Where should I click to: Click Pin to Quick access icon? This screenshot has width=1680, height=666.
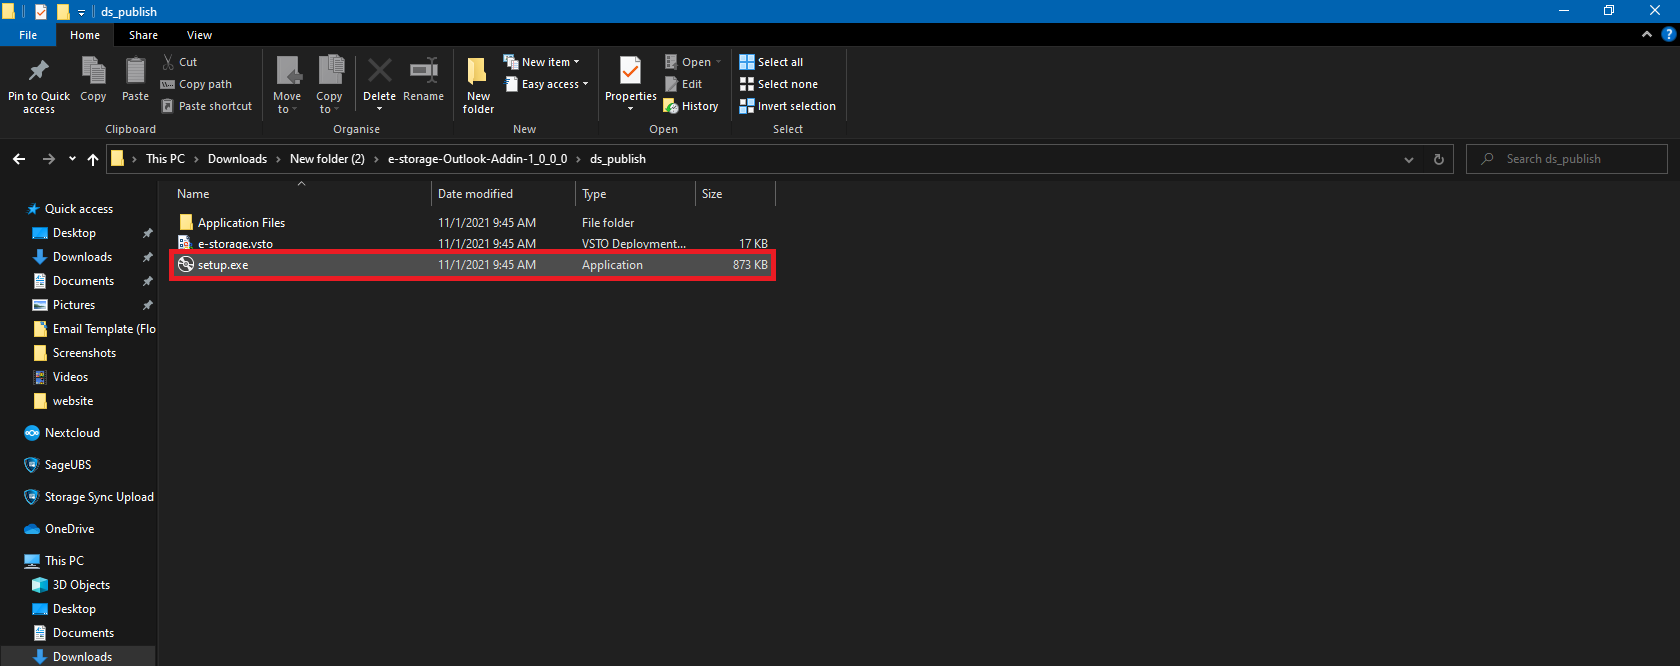[39, 72]
